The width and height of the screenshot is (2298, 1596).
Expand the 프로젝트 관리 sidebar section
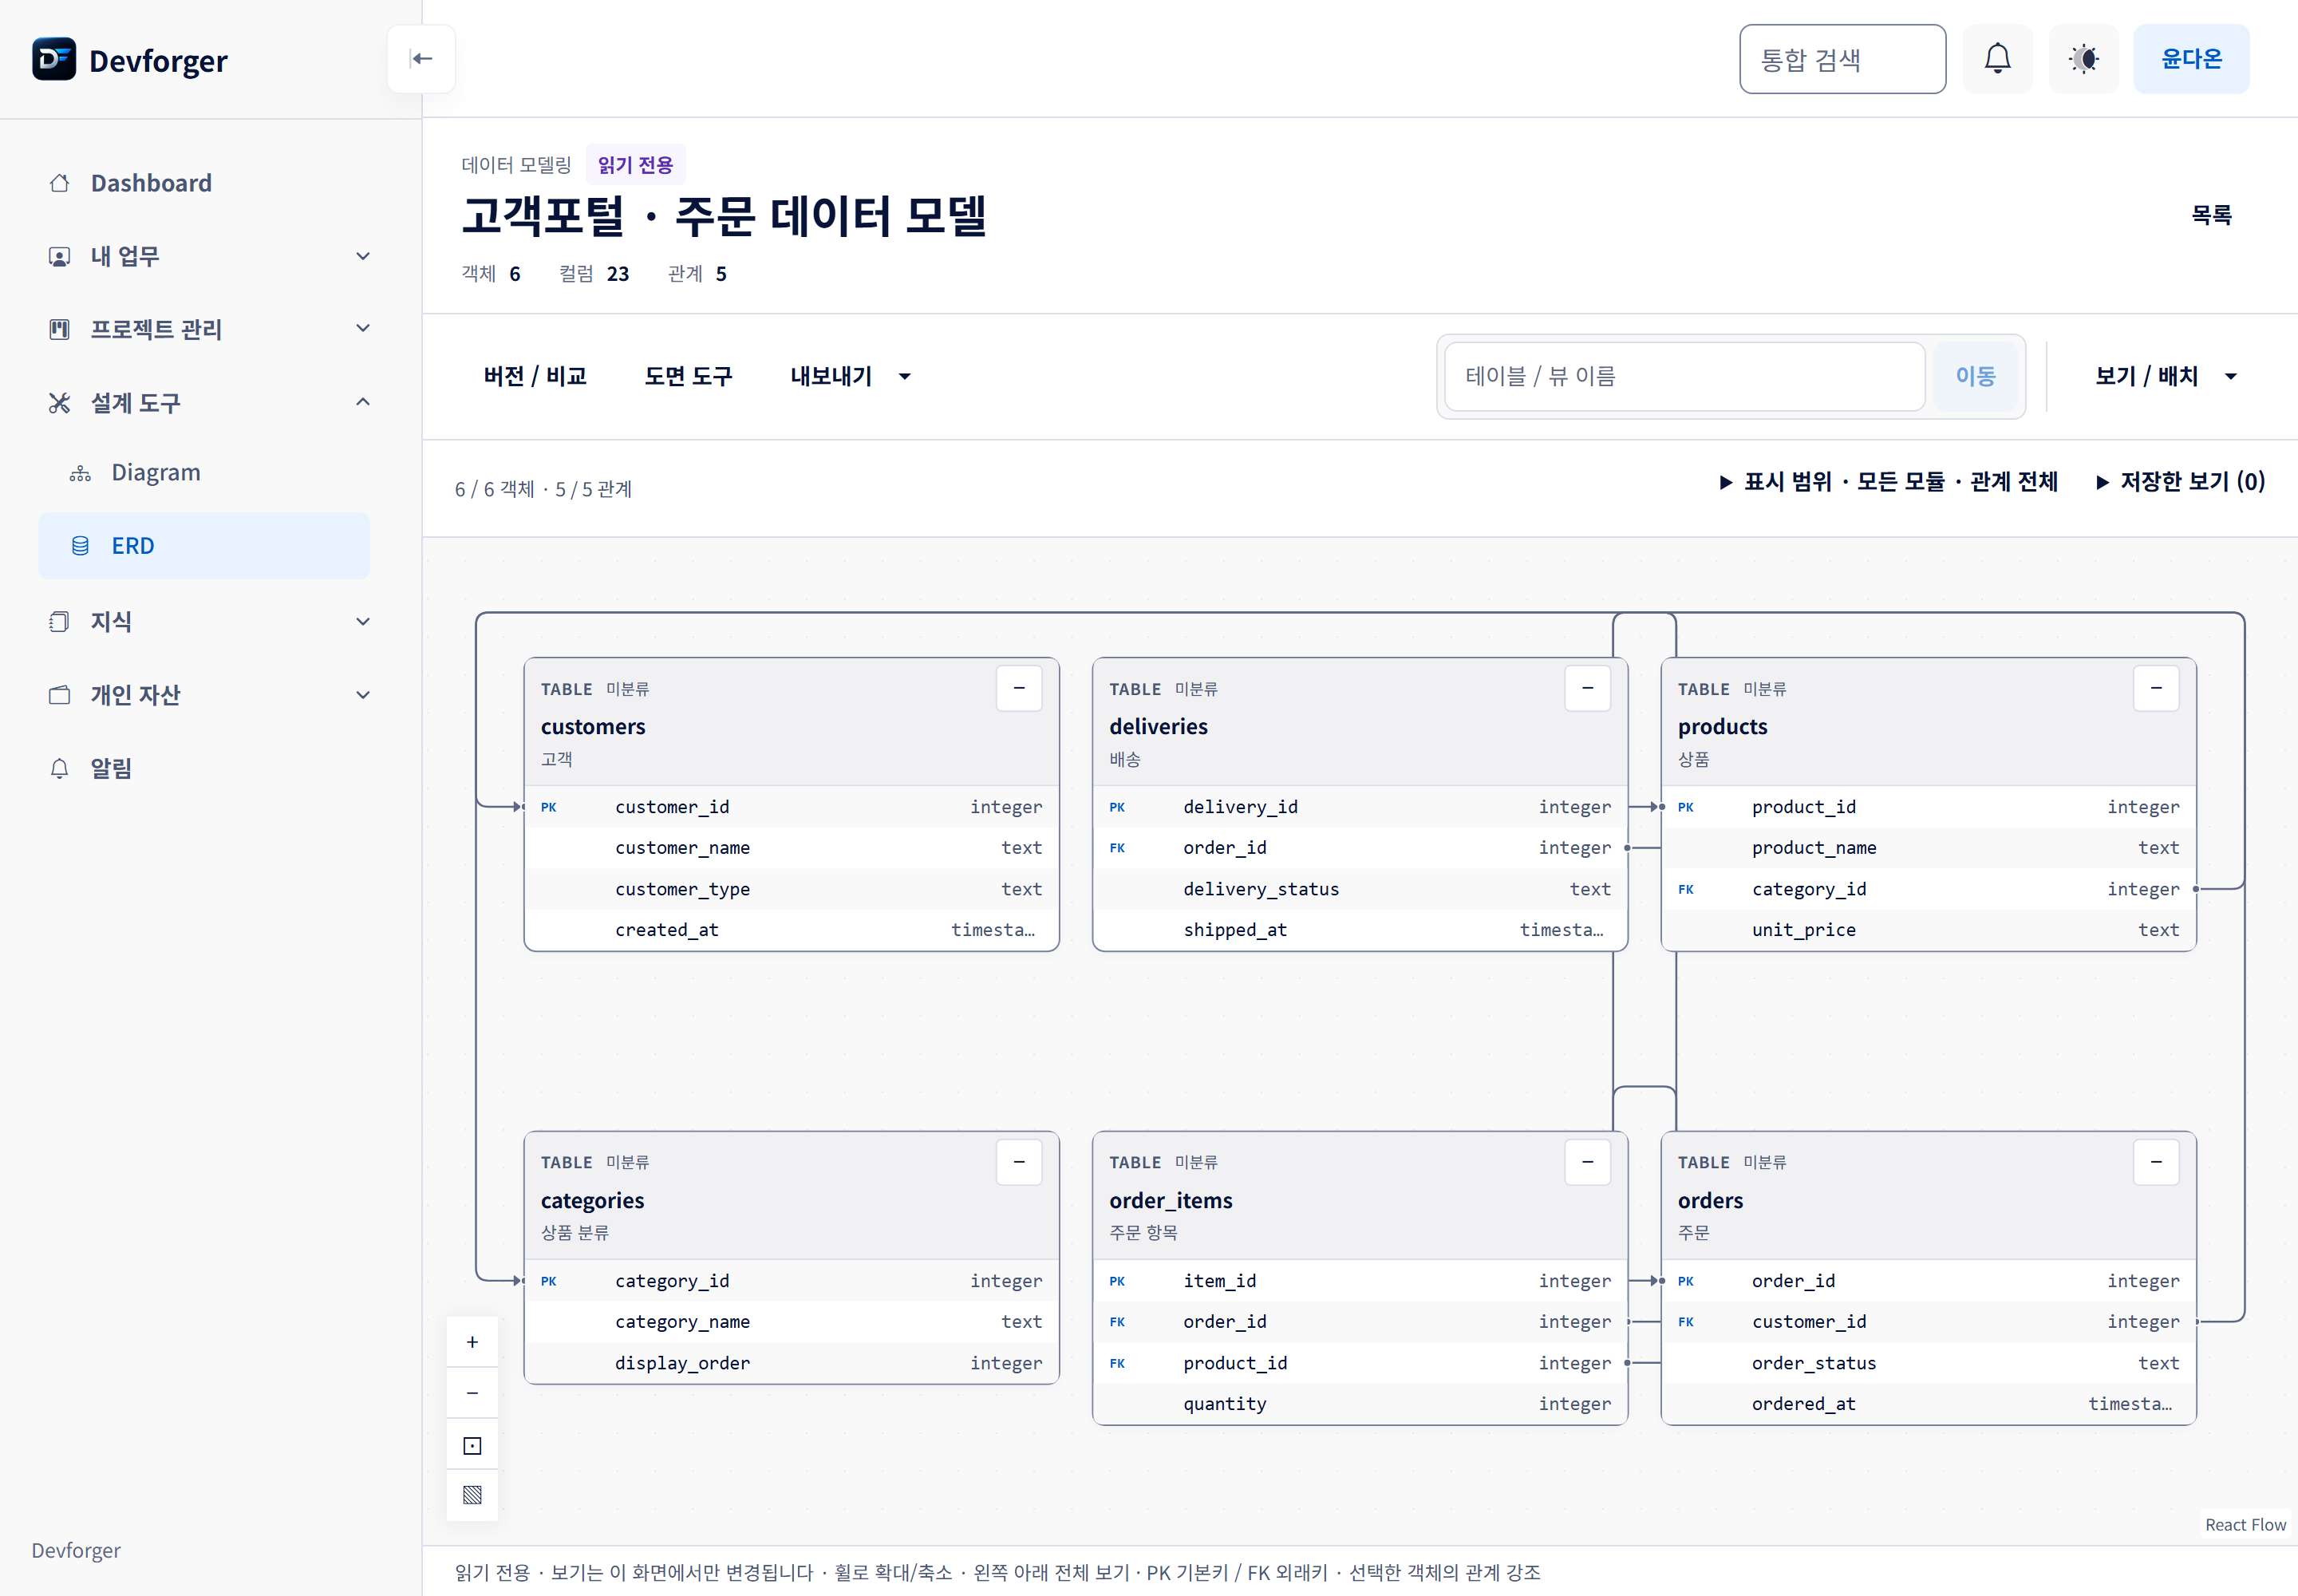tap(204, 329)
